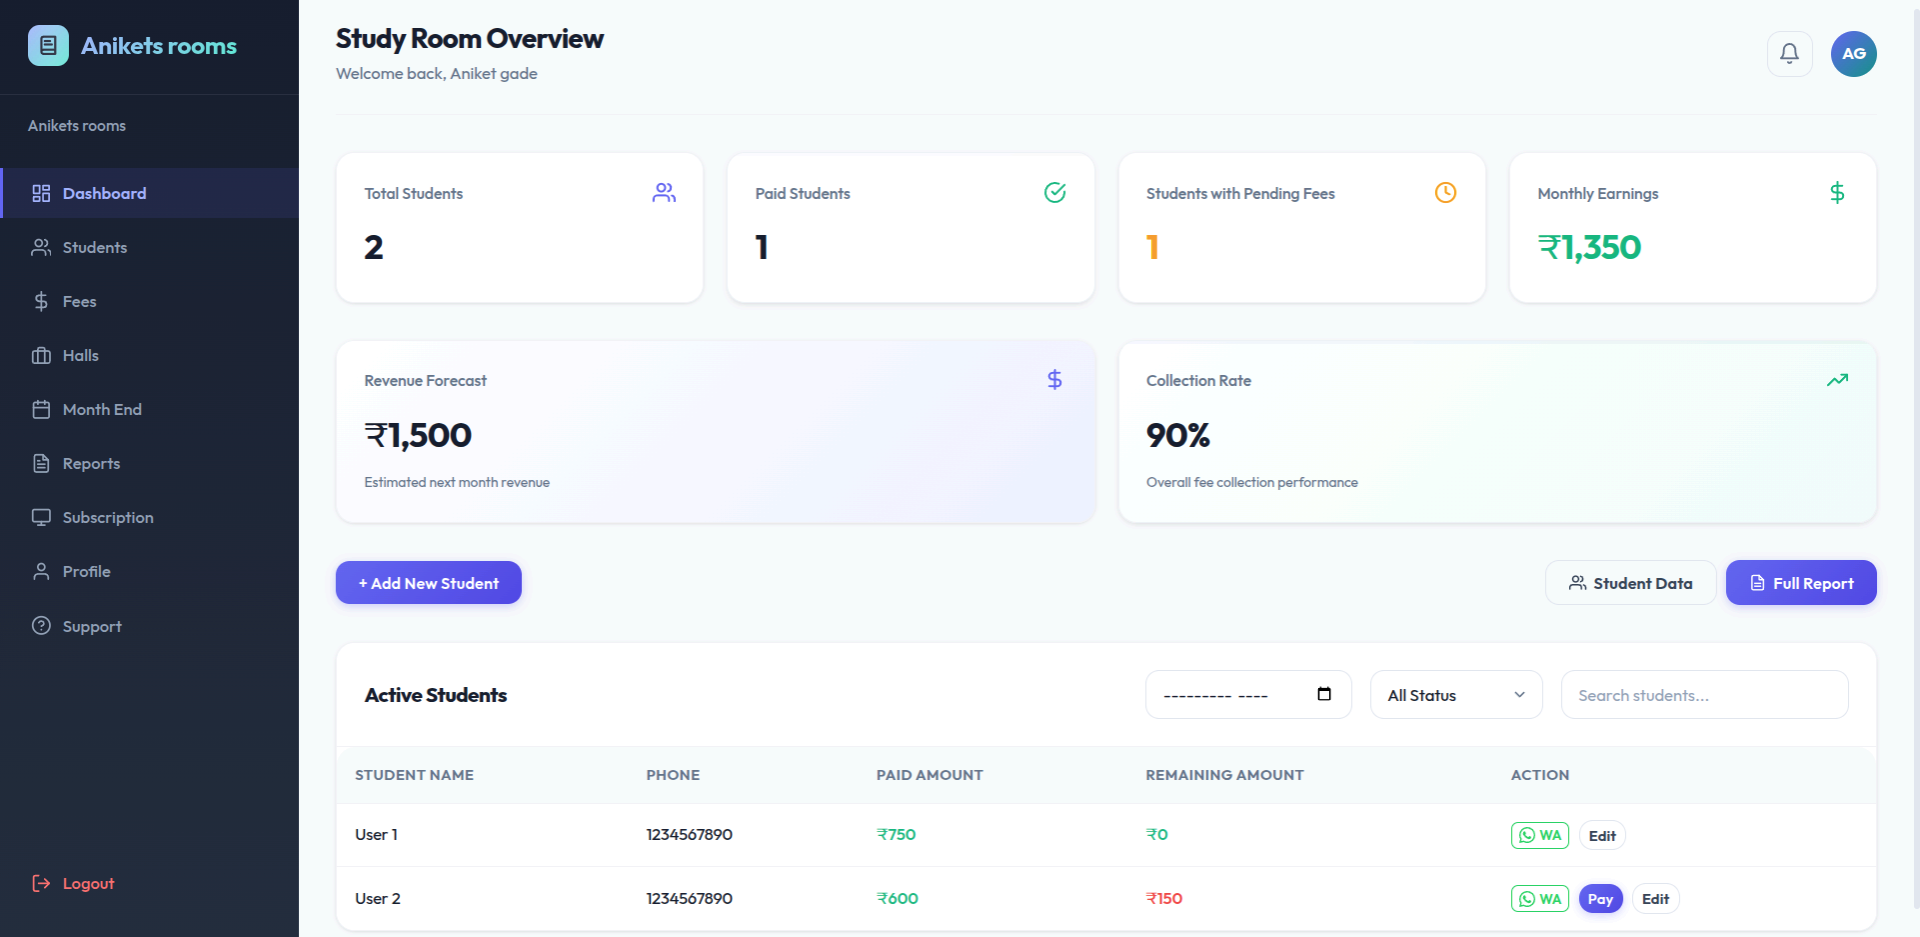Click Pay for User 2
Screen dimensions: 1920x937
(1600, 899)
